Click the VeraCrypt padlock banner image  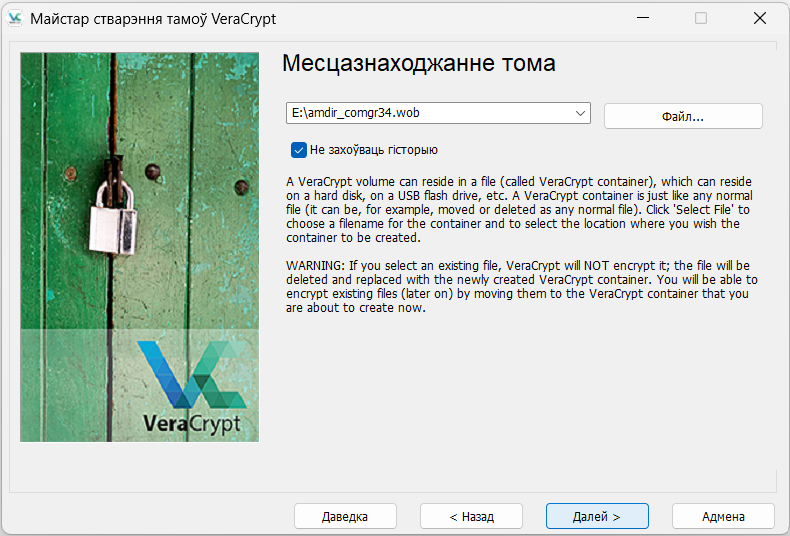[140, 247]
